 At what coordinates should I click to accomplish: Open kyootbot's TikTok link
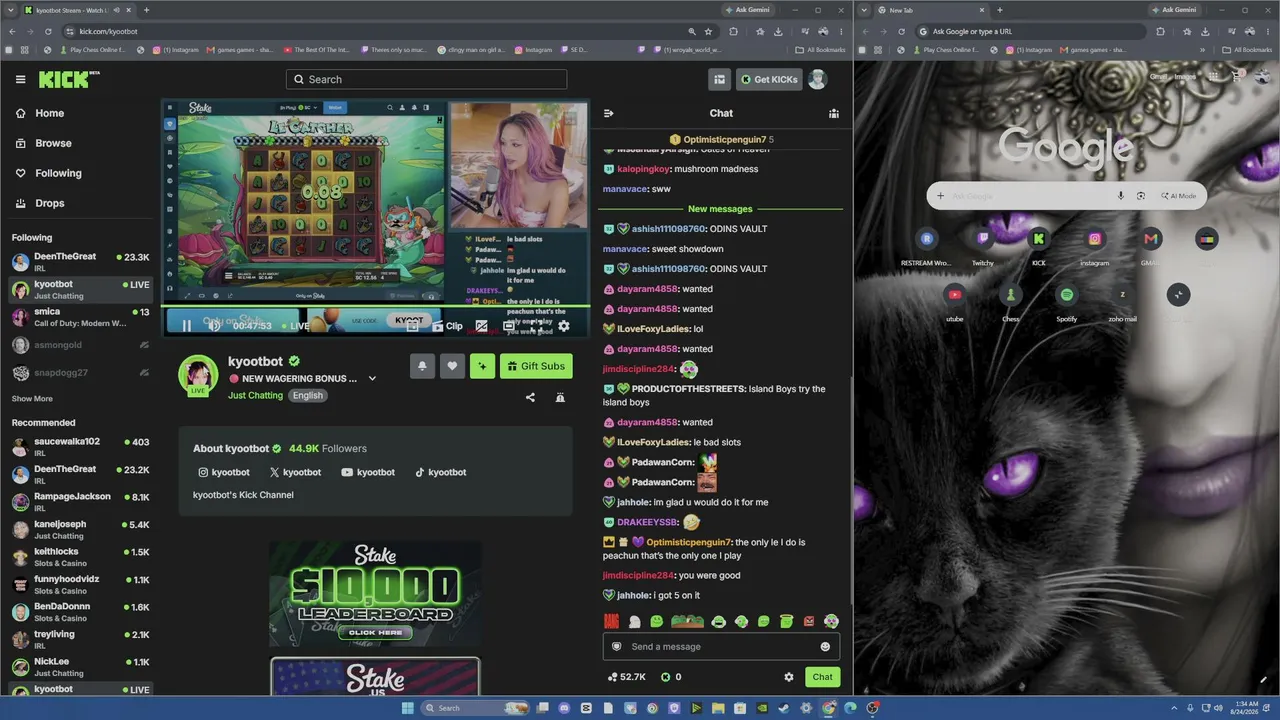pyautogui.click(x=440, y=472)
